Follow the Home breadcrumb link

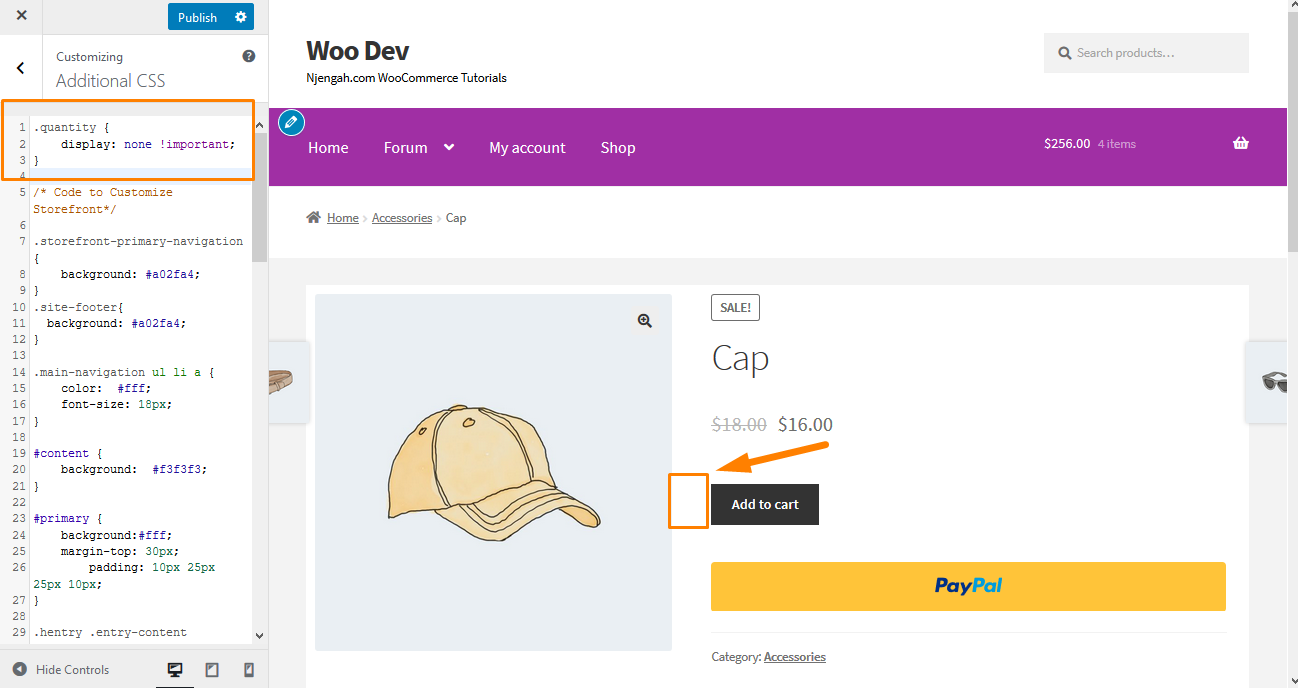tap(343, 218)
